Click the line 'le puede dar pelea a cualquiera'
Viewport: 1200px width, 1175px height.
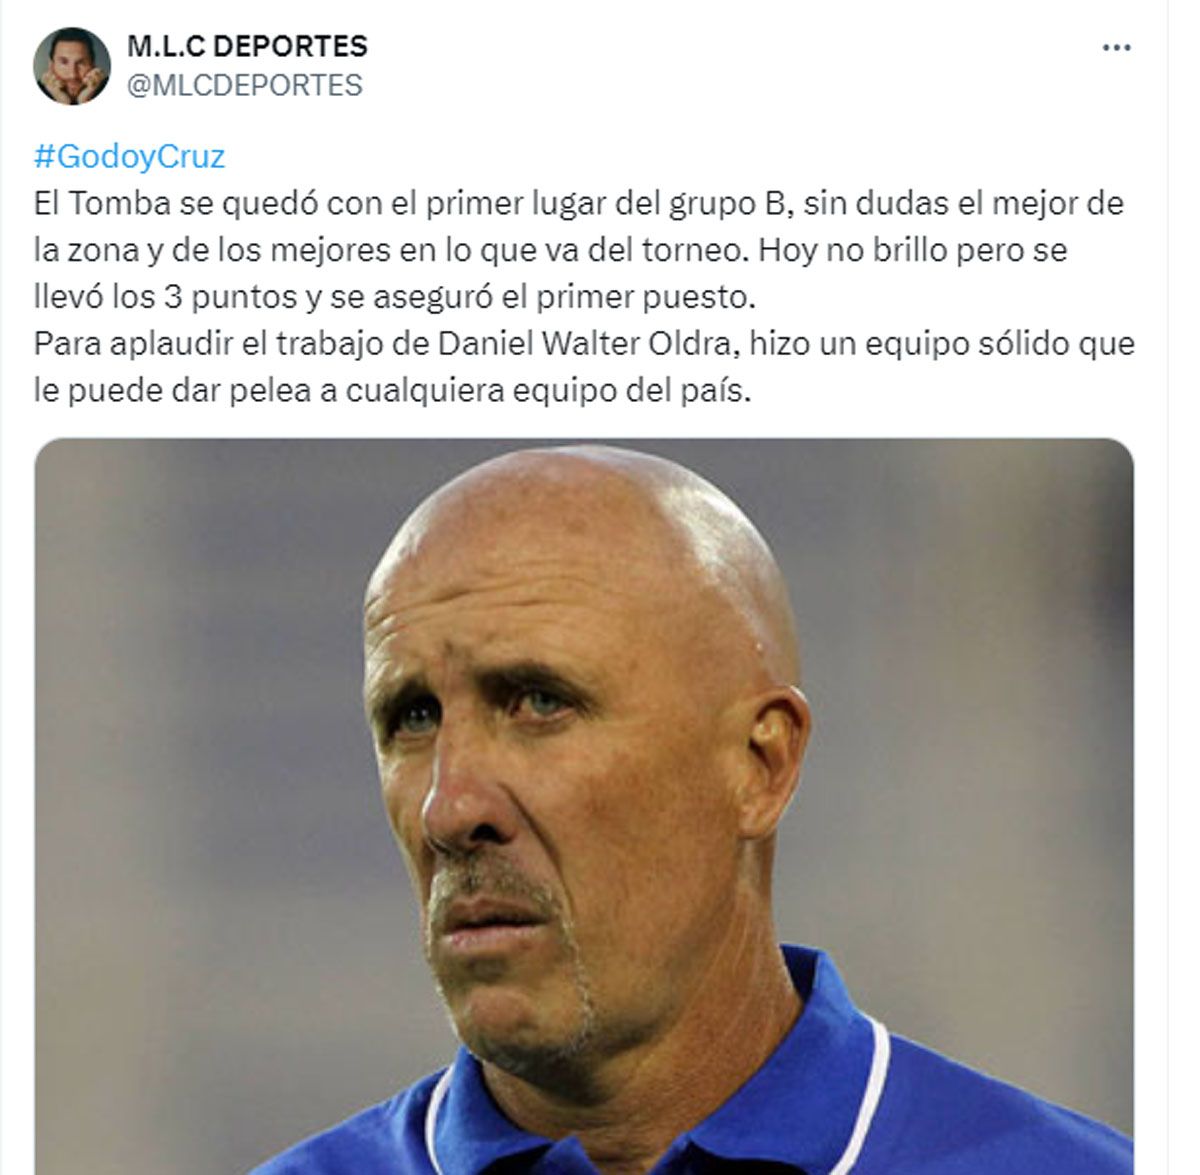pyautogui.click(x=391, y=390)
